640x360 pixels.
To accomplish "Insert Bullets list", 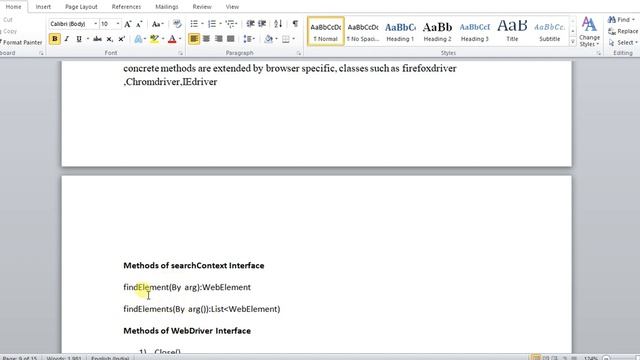I will [194, 24].
